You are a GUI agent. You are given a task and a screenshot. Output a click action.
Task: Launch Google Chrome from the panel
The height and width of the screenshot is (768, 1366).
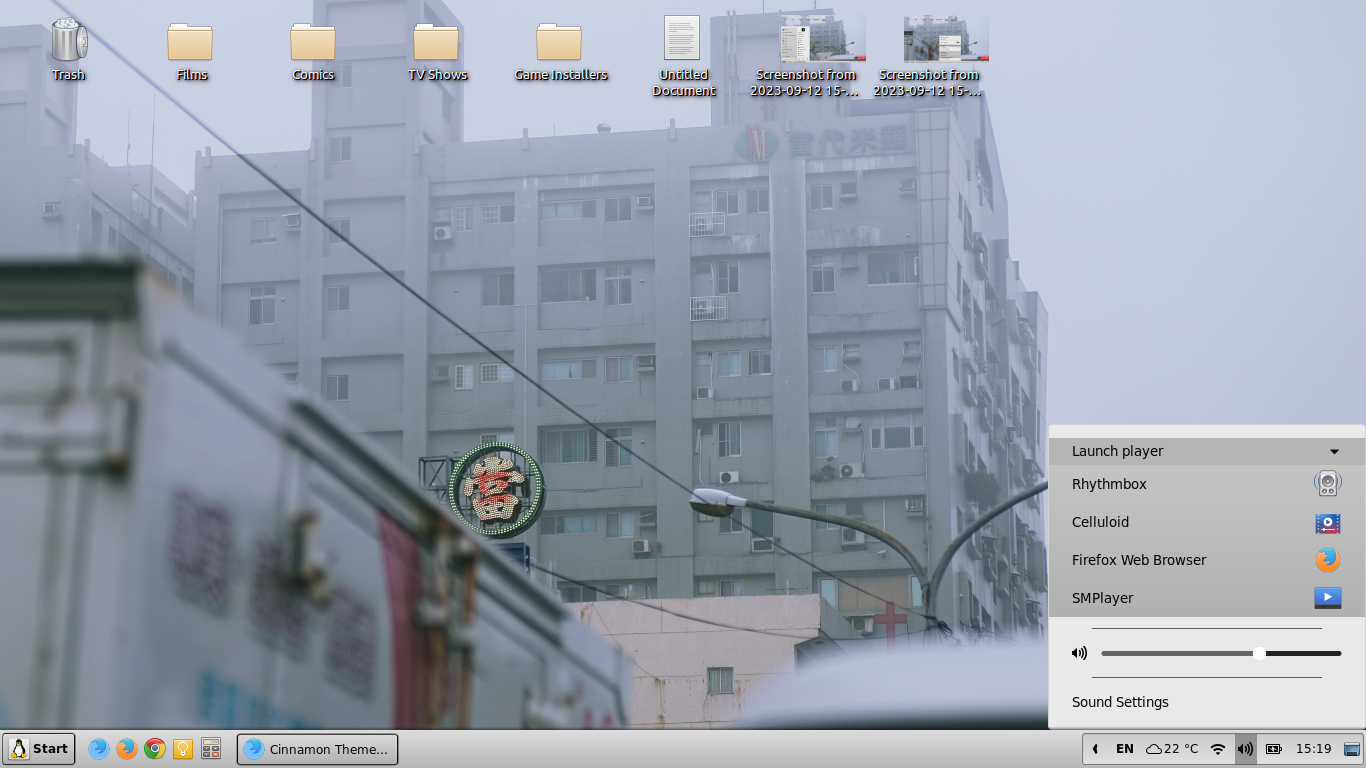point(154,748)
